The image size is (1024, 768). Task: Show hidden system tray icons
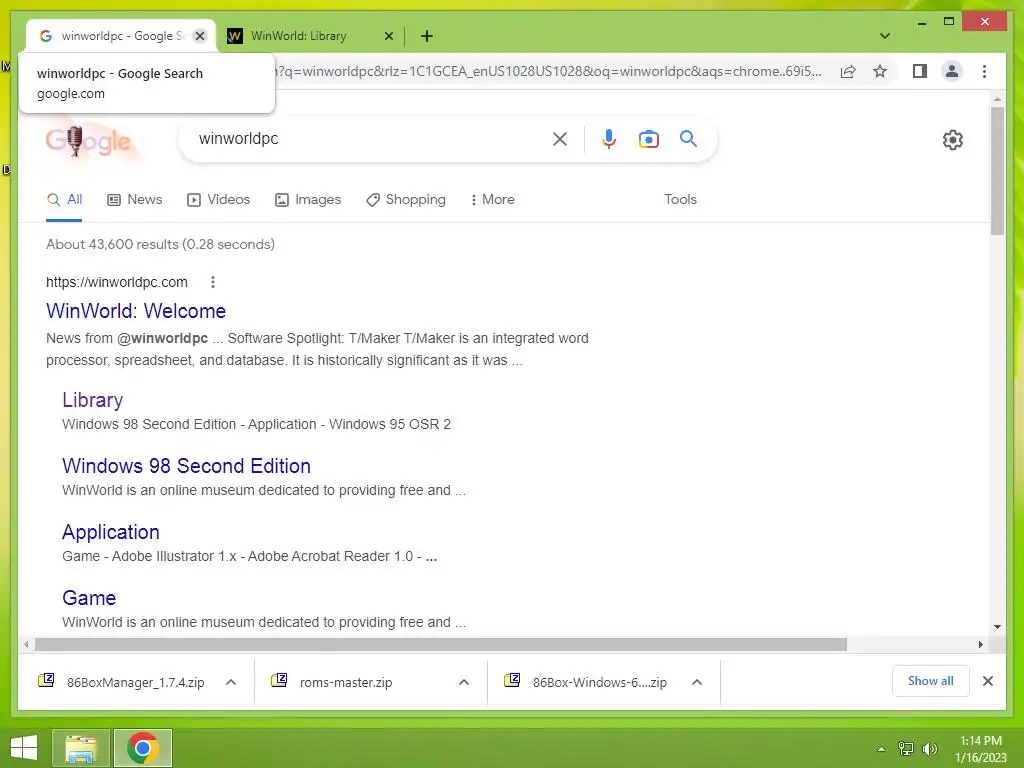click(882, 749)
